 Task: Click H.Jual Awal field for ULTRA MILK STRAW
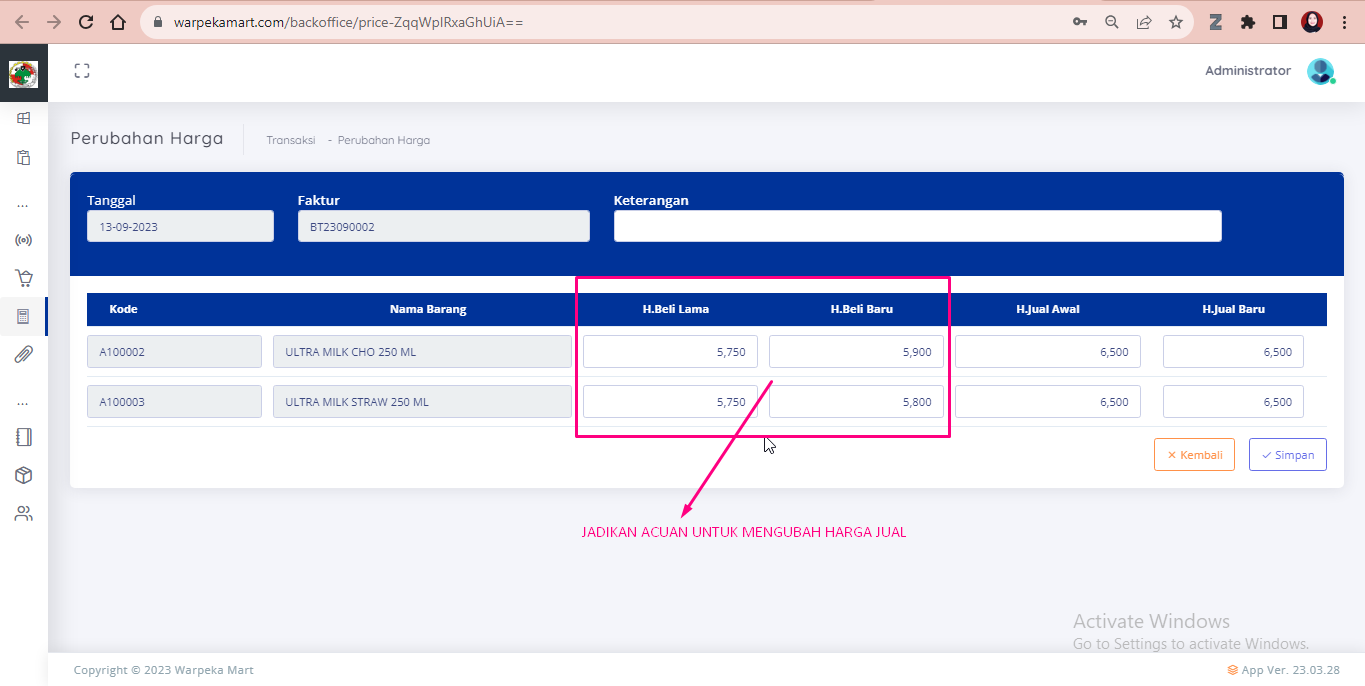[x=1048, y=402]
